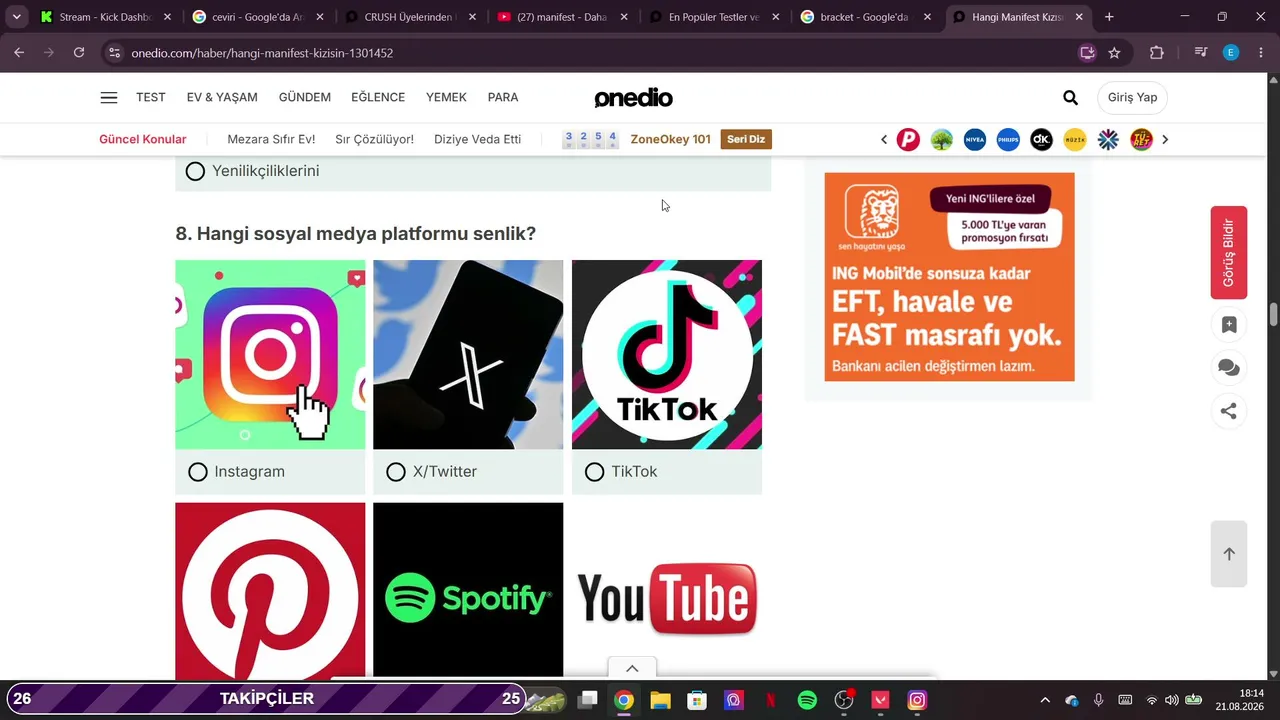Open the yellow Müzik channel icon
The image size is (1280, 720).
pos(1075,140)
